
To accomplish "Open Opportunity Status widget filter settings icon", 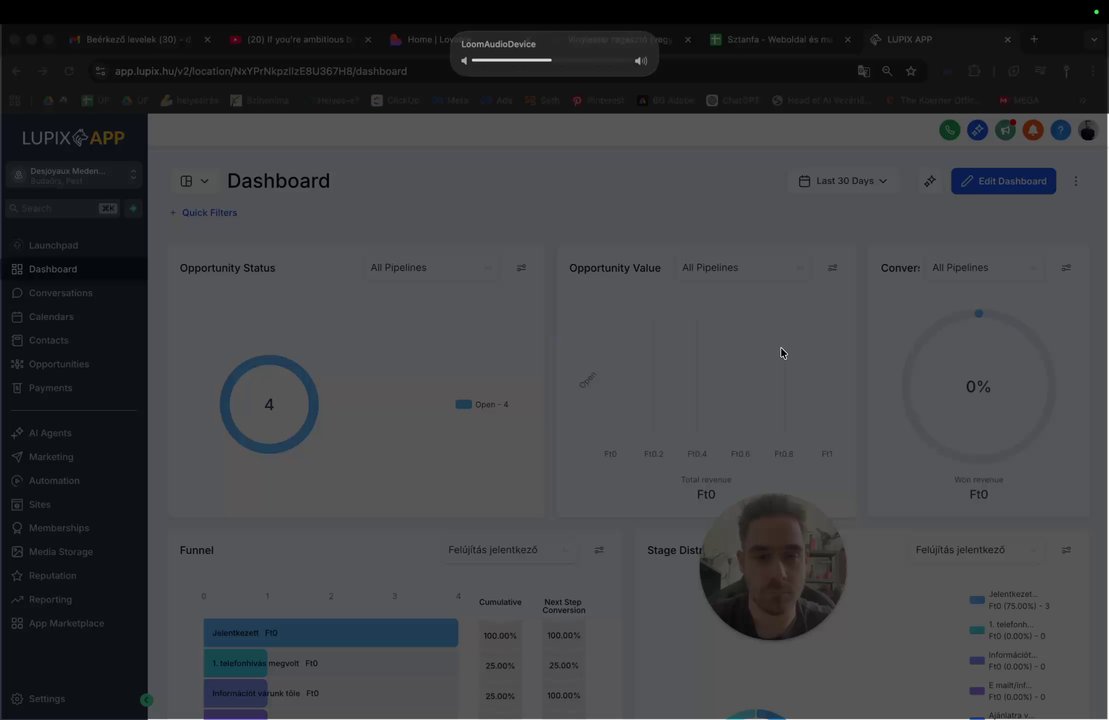I will tap(521, 268).
